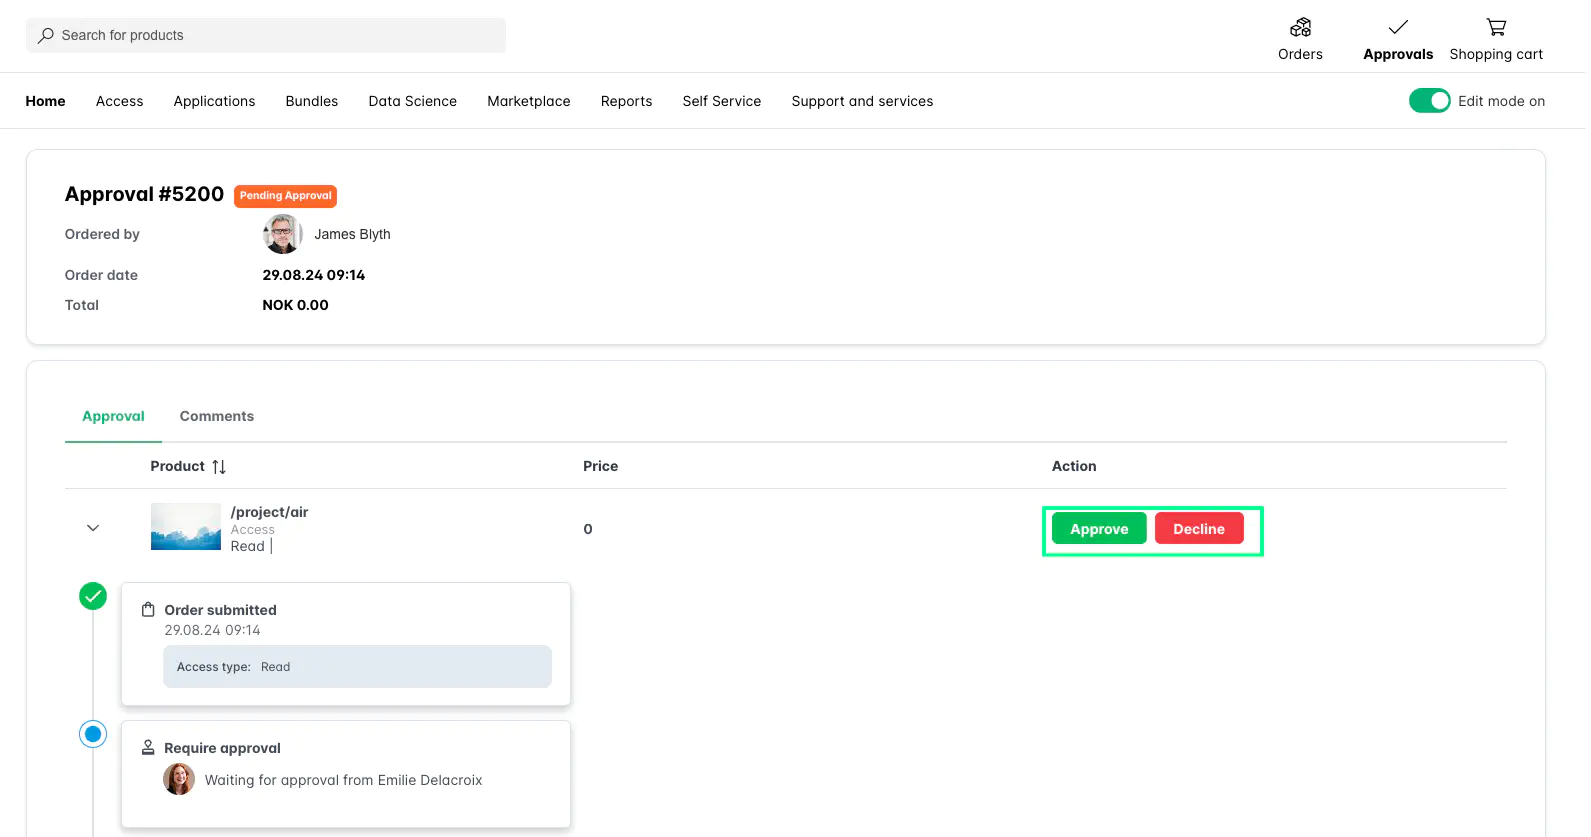Switch to the Comments tab
1591x837 pixels.
coord(217,416)
